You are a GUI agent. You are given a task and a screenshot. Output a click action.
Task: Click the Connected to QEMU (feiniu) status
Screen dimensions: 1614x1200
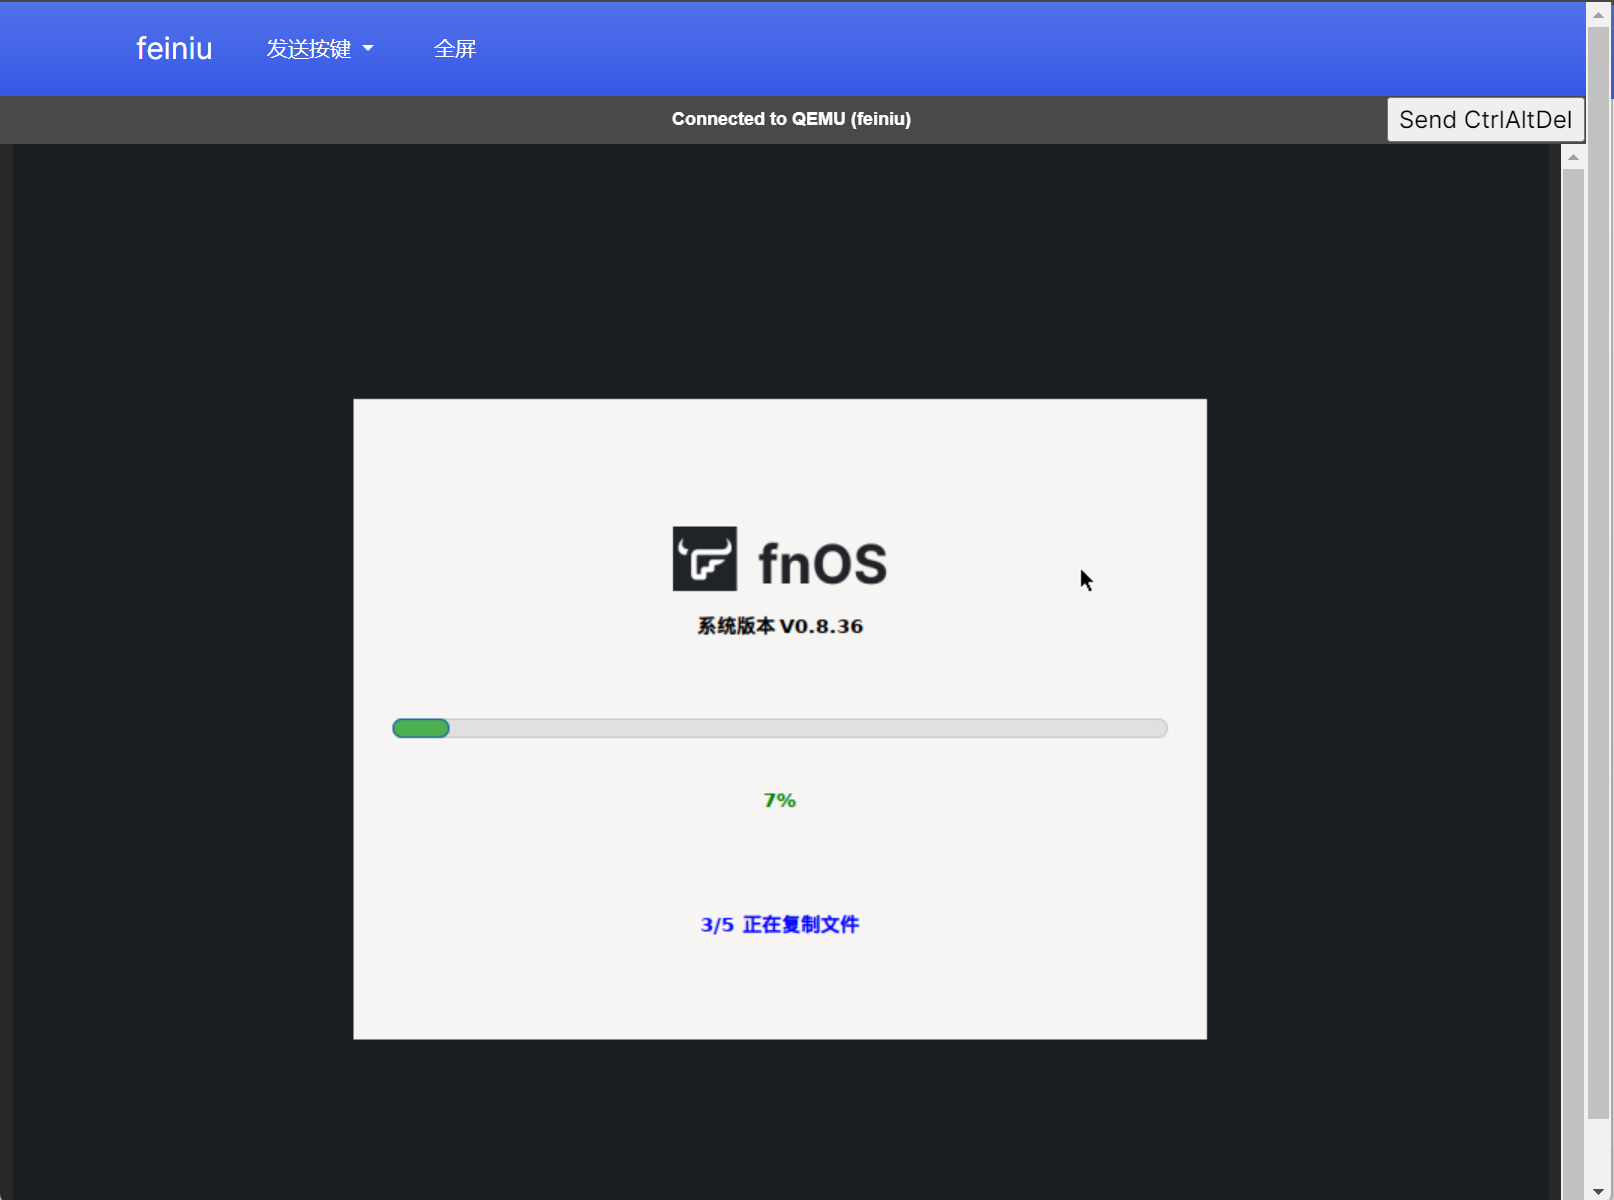pyautogui.click(x=791, y=119)
